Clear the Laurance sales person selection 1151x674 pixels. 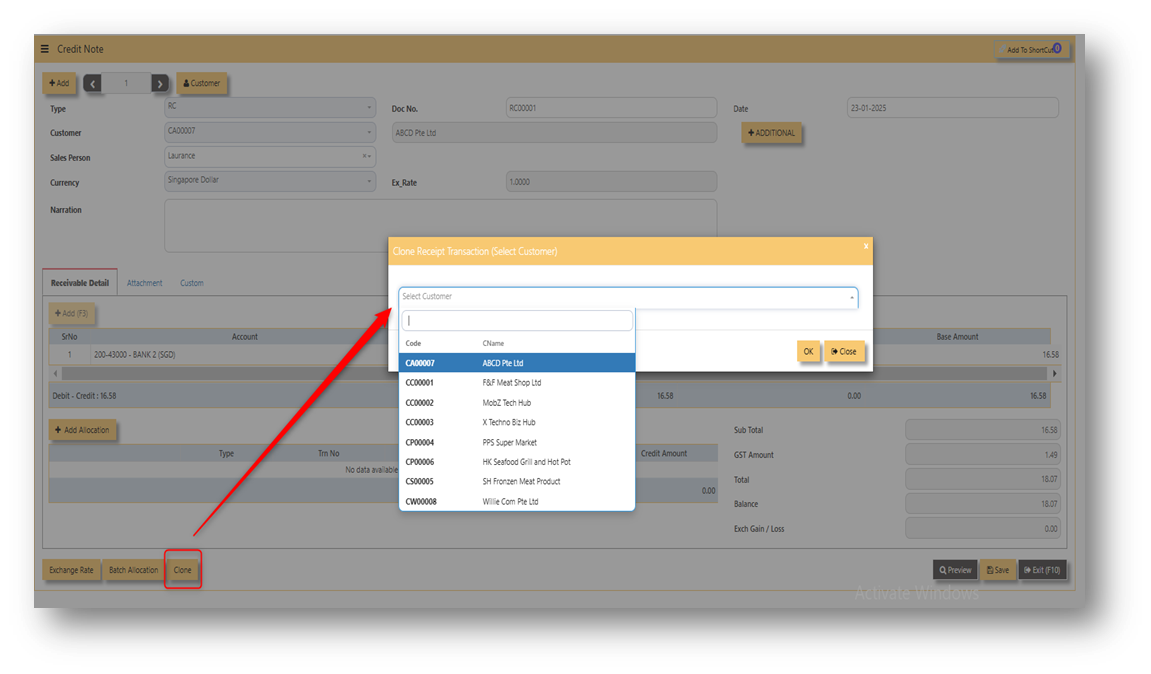tap(364, 156)
